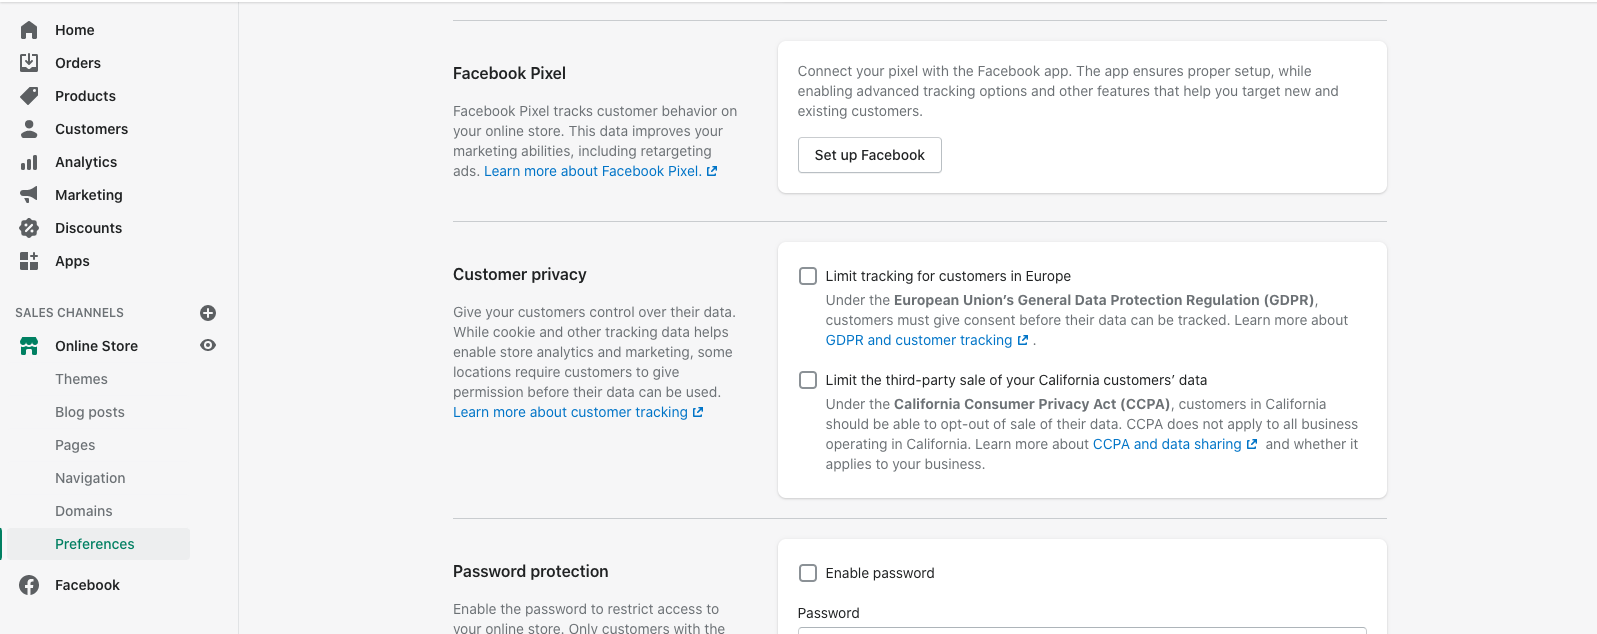Add a sales channel with plus icon
The height and width of the screenshot is (634, 1597).
(208, 313)
